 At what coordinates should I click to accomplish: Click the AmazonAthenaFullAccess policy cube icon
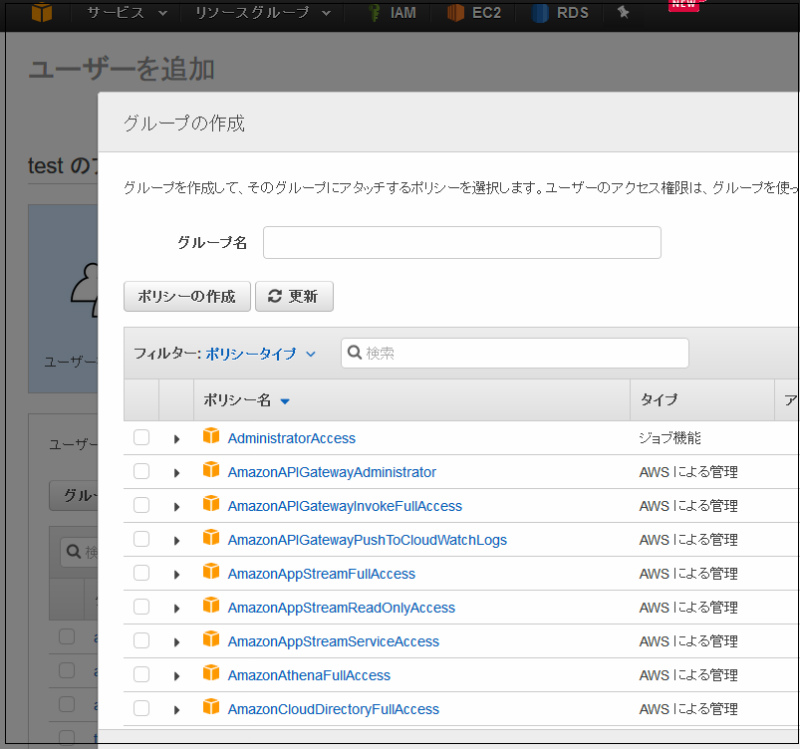pyautogui.click(x=211, y=674)
